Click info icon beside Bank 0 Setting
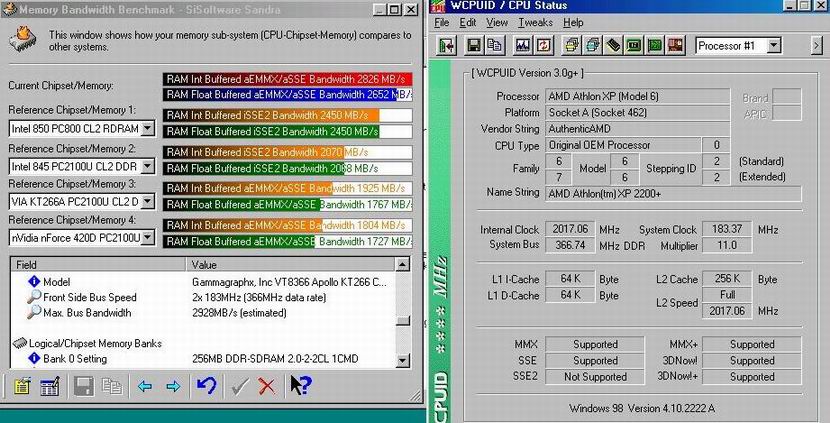Image resolution: width=830 pixels, height=423 pixels. (34, 358)
